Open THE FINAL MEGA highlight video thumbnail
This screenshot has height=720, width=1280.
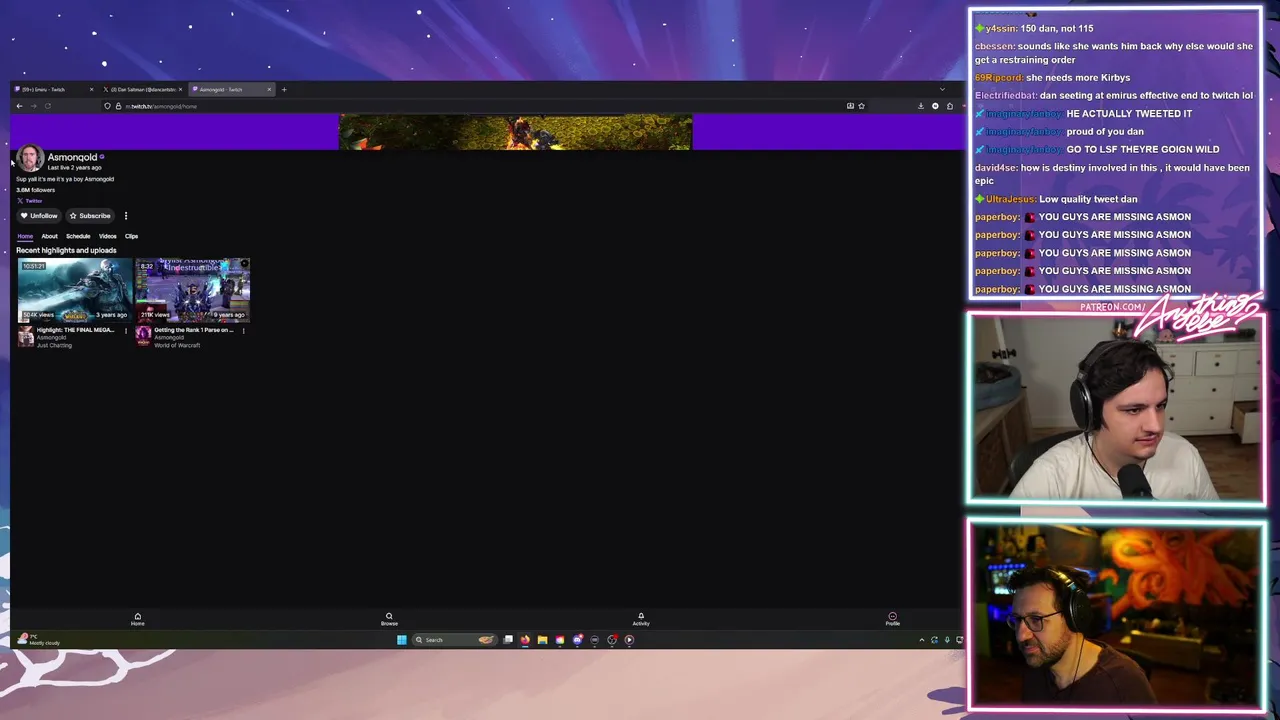click(x=75, y=290)
